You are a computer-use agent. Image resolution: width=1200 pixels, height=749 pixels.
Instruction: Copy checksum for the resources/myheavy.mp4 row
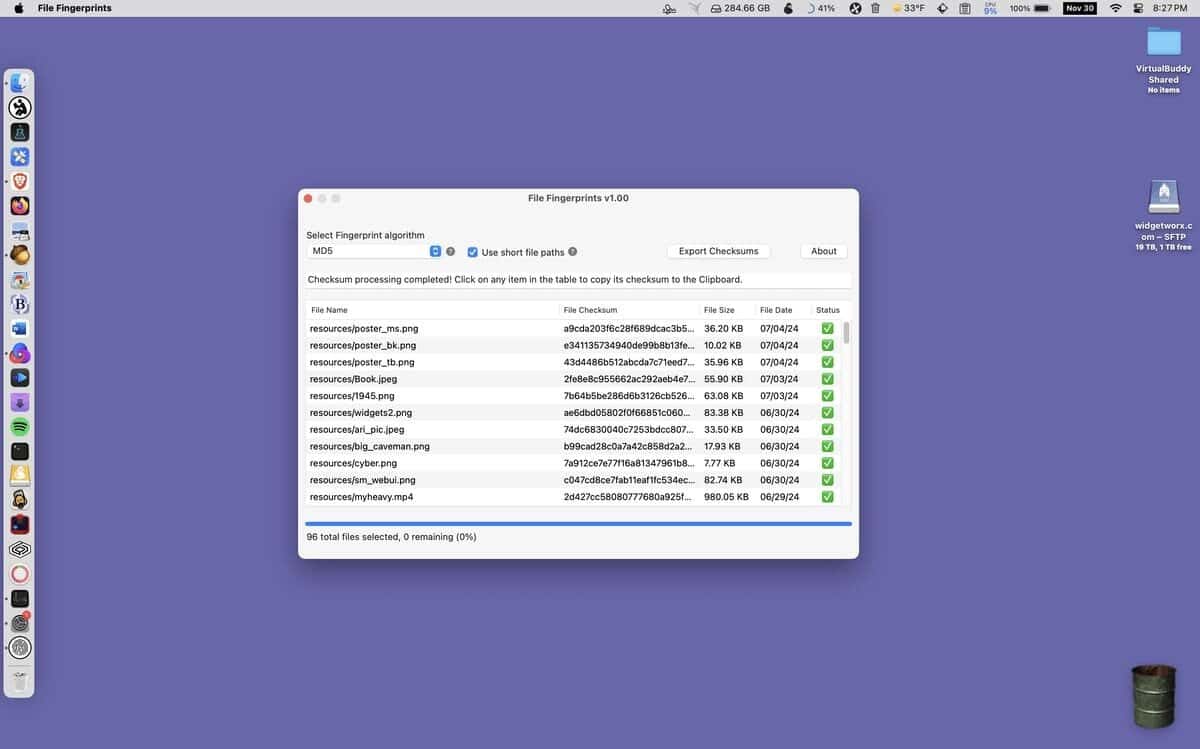pos(572,497)
